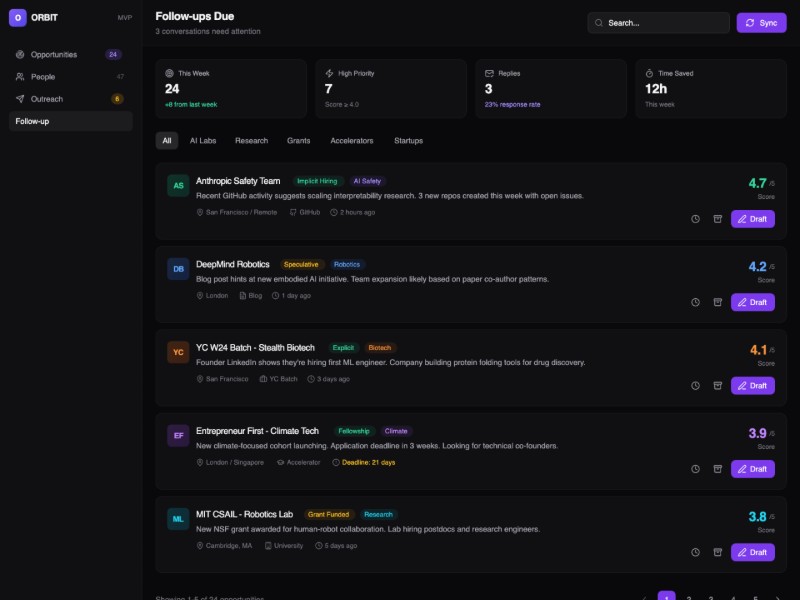Click the clock icon on DeepMind Robotics card
The image size is (800, 600).
point(696,302)
